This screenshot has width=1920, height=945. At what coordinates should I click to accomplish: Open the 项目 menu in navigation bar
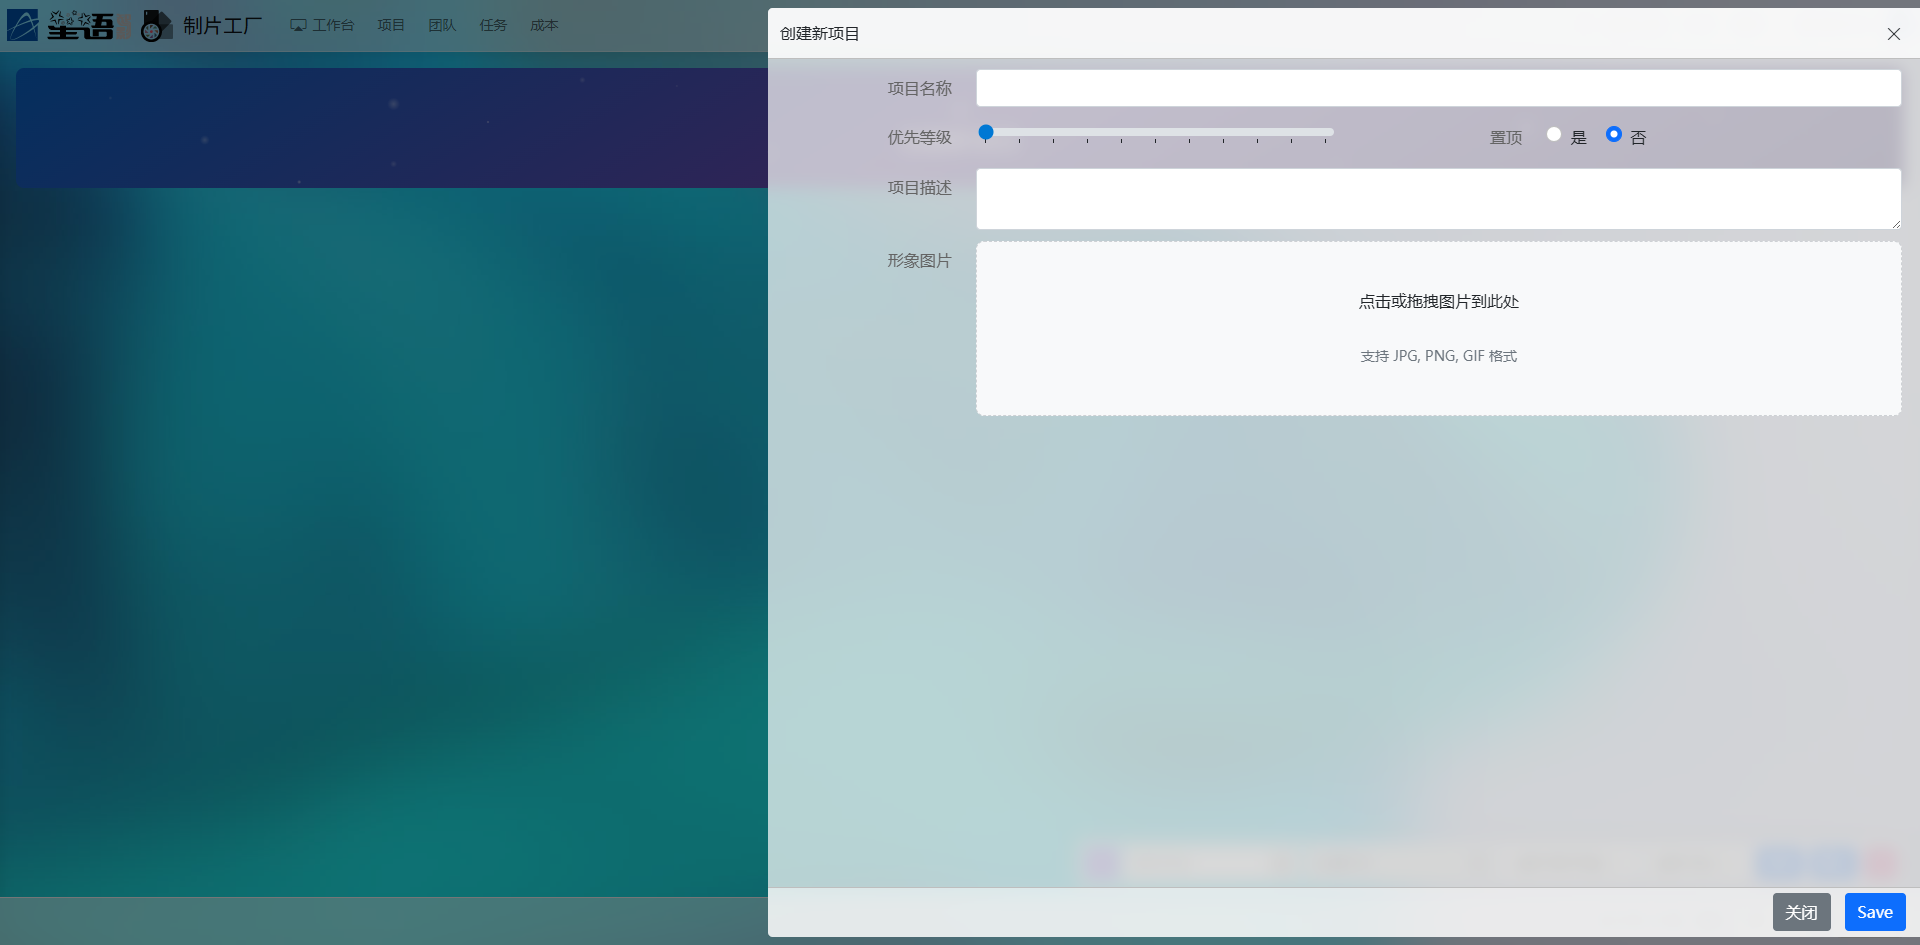click(391, 25)
